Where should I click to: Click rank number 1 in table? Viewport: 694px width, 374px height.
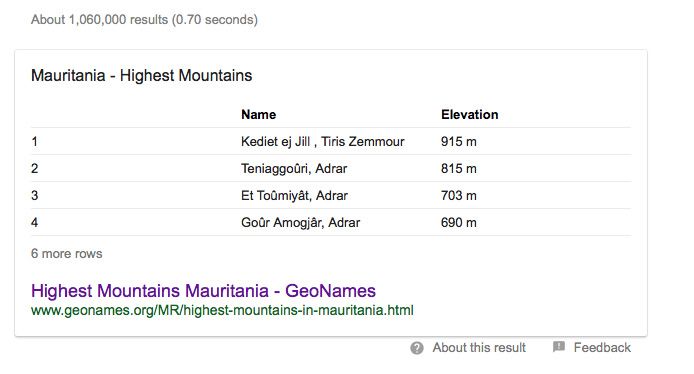pyautogui.click(x=35, y=142)
